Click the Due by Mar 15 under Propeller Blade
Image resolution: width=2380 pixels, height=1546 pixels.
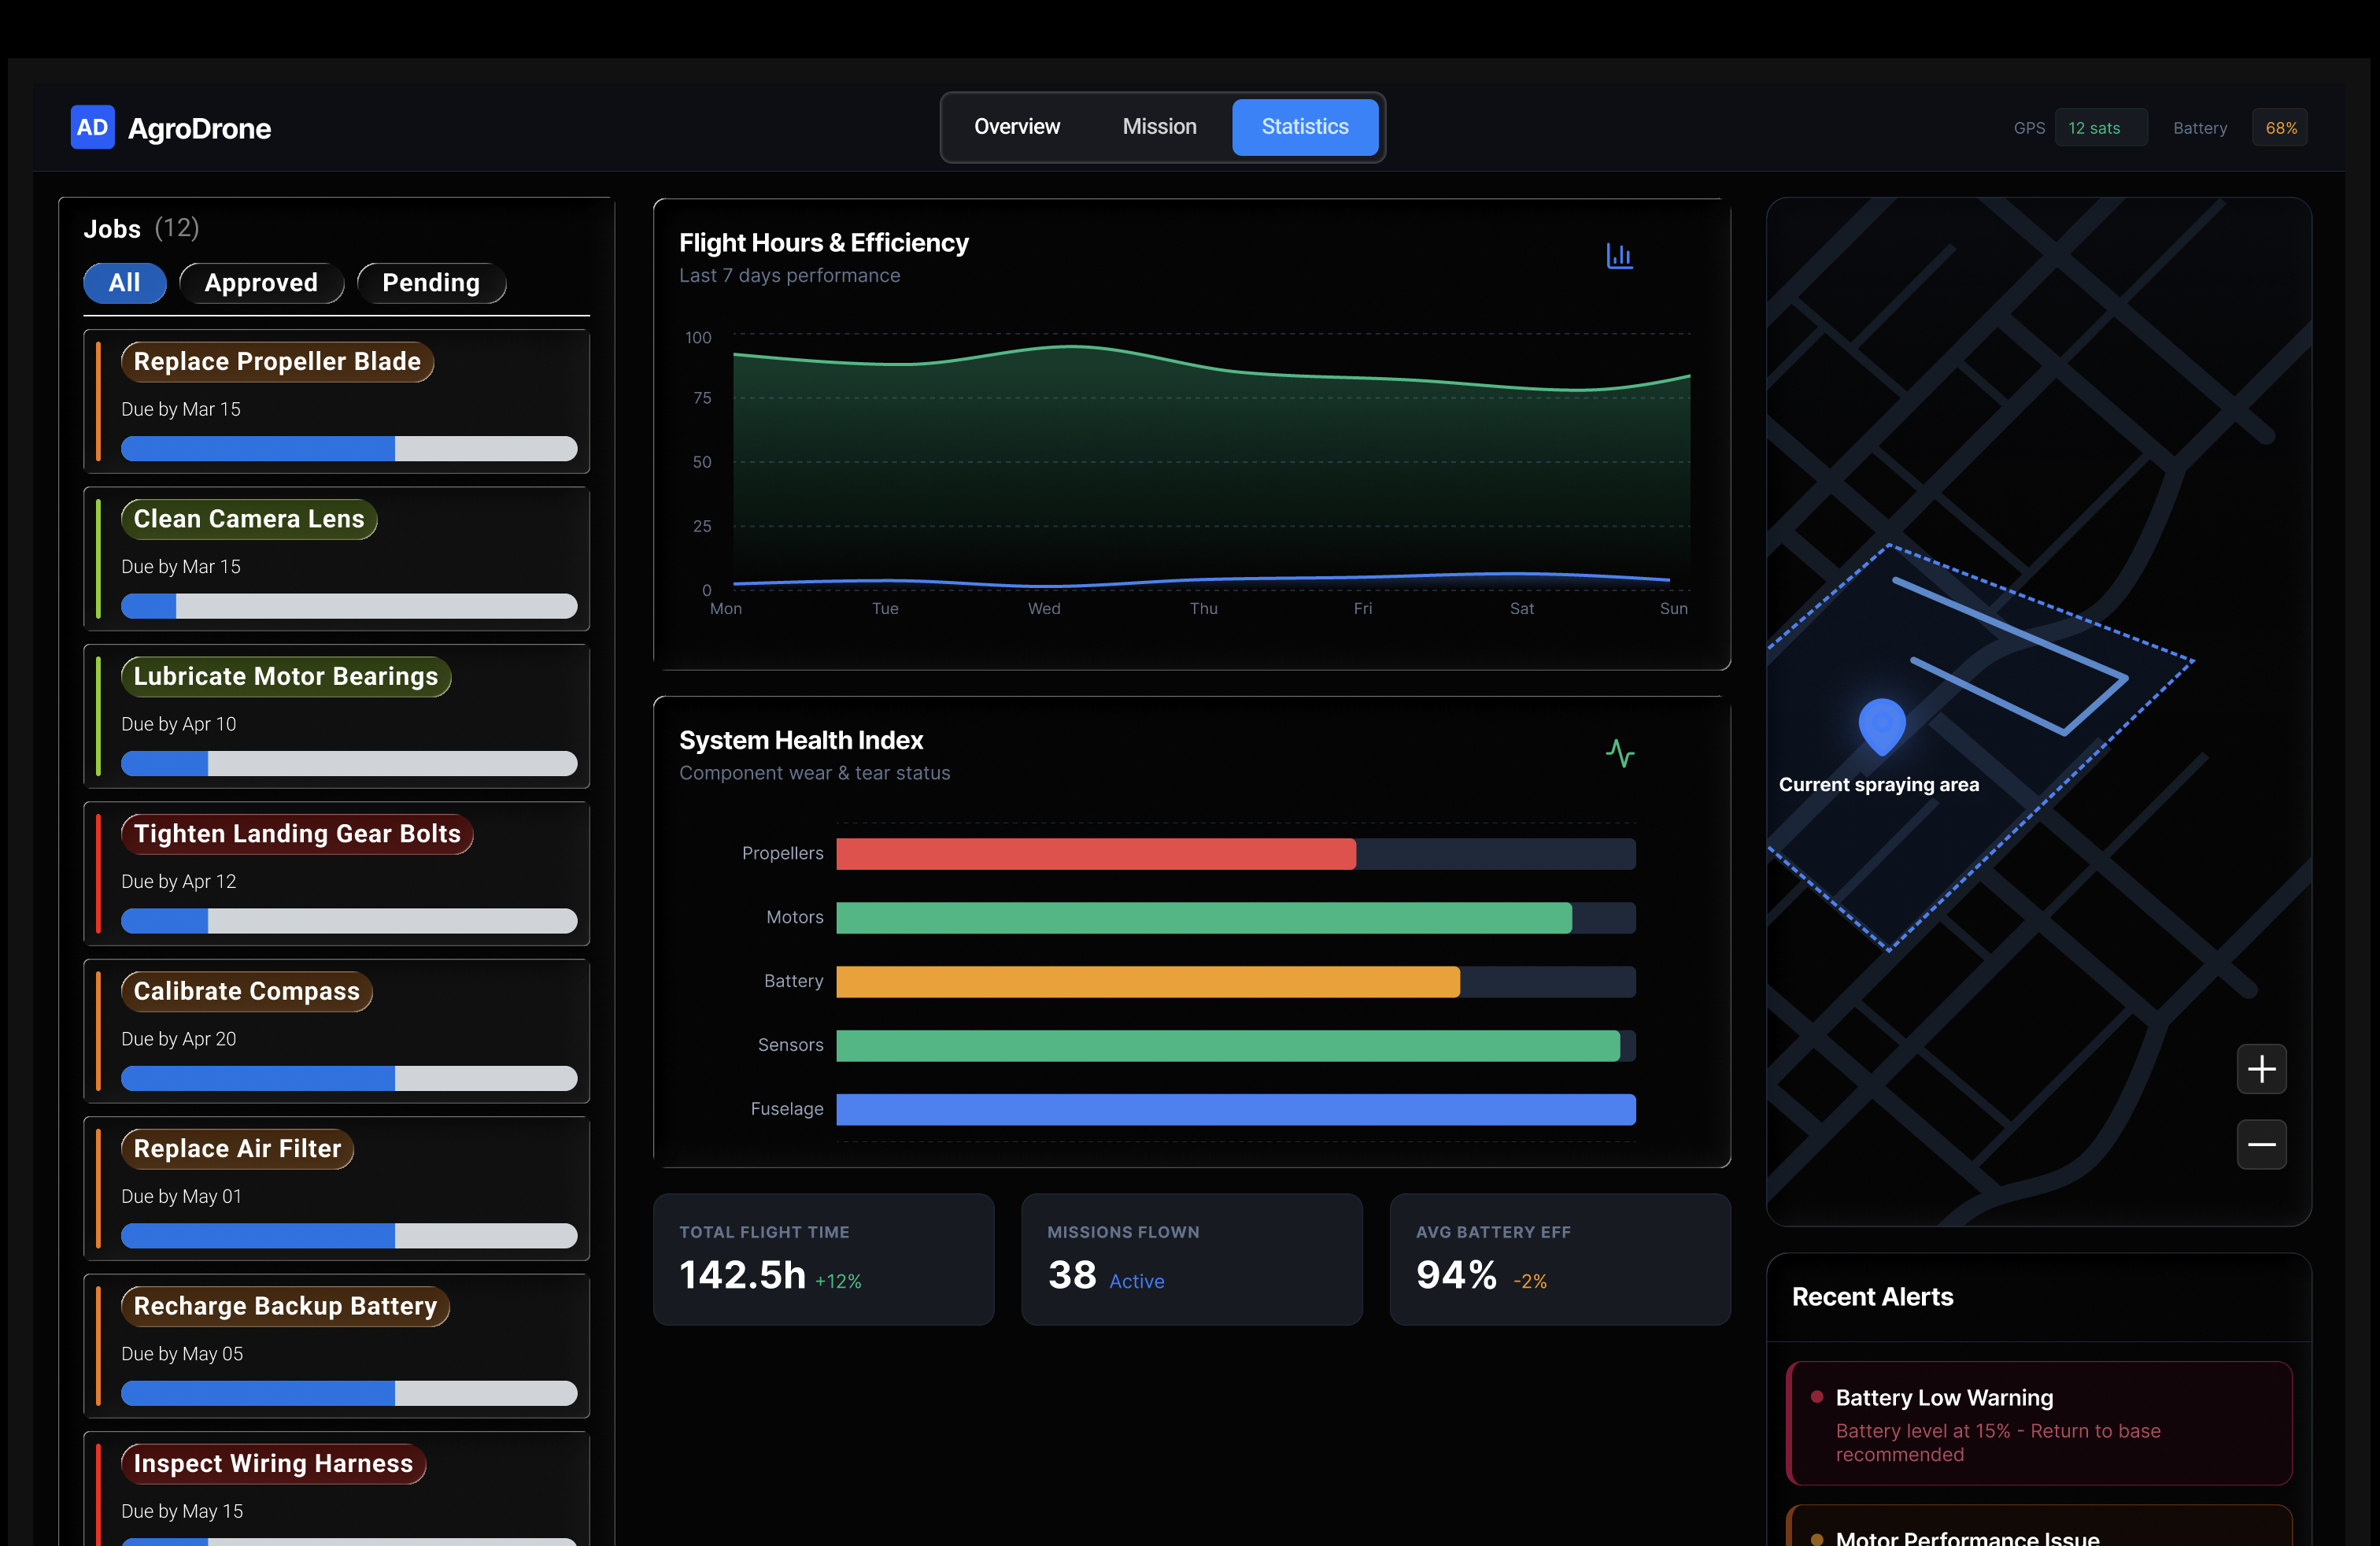[181, 409]
